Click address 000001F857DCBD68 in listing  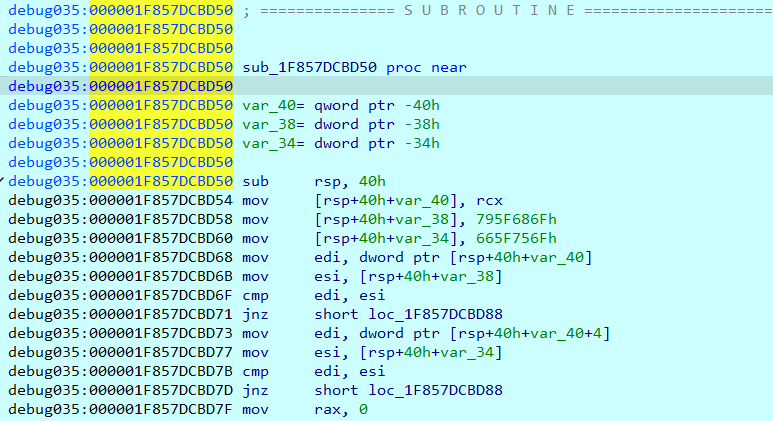tap(161, 257)
